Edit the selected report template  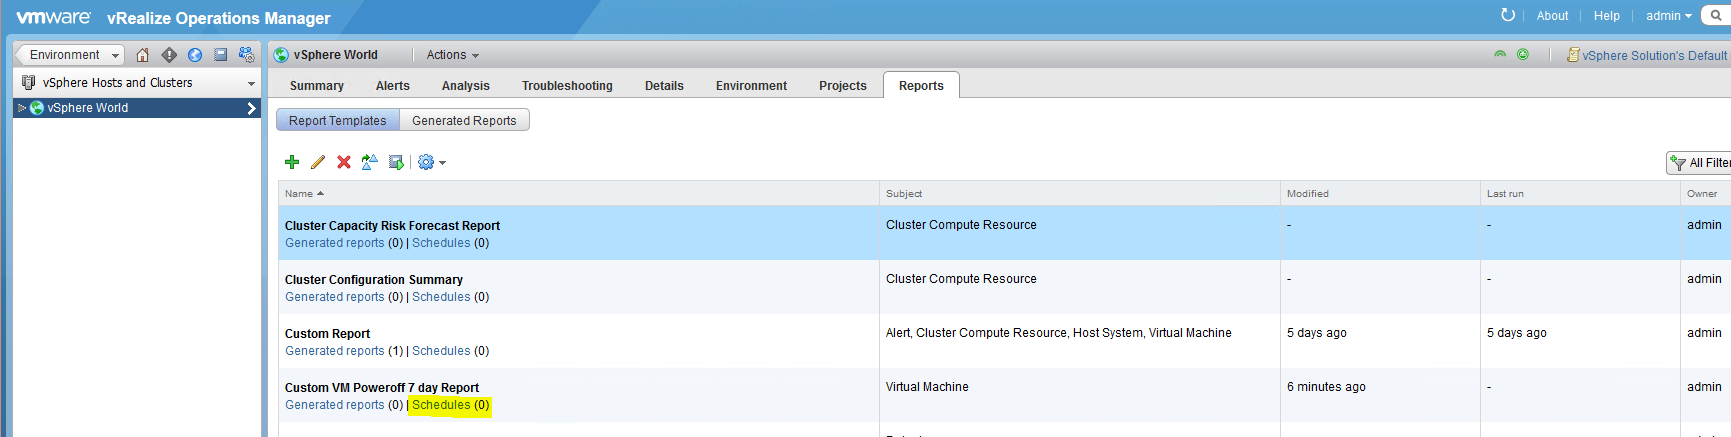[318, 162]
